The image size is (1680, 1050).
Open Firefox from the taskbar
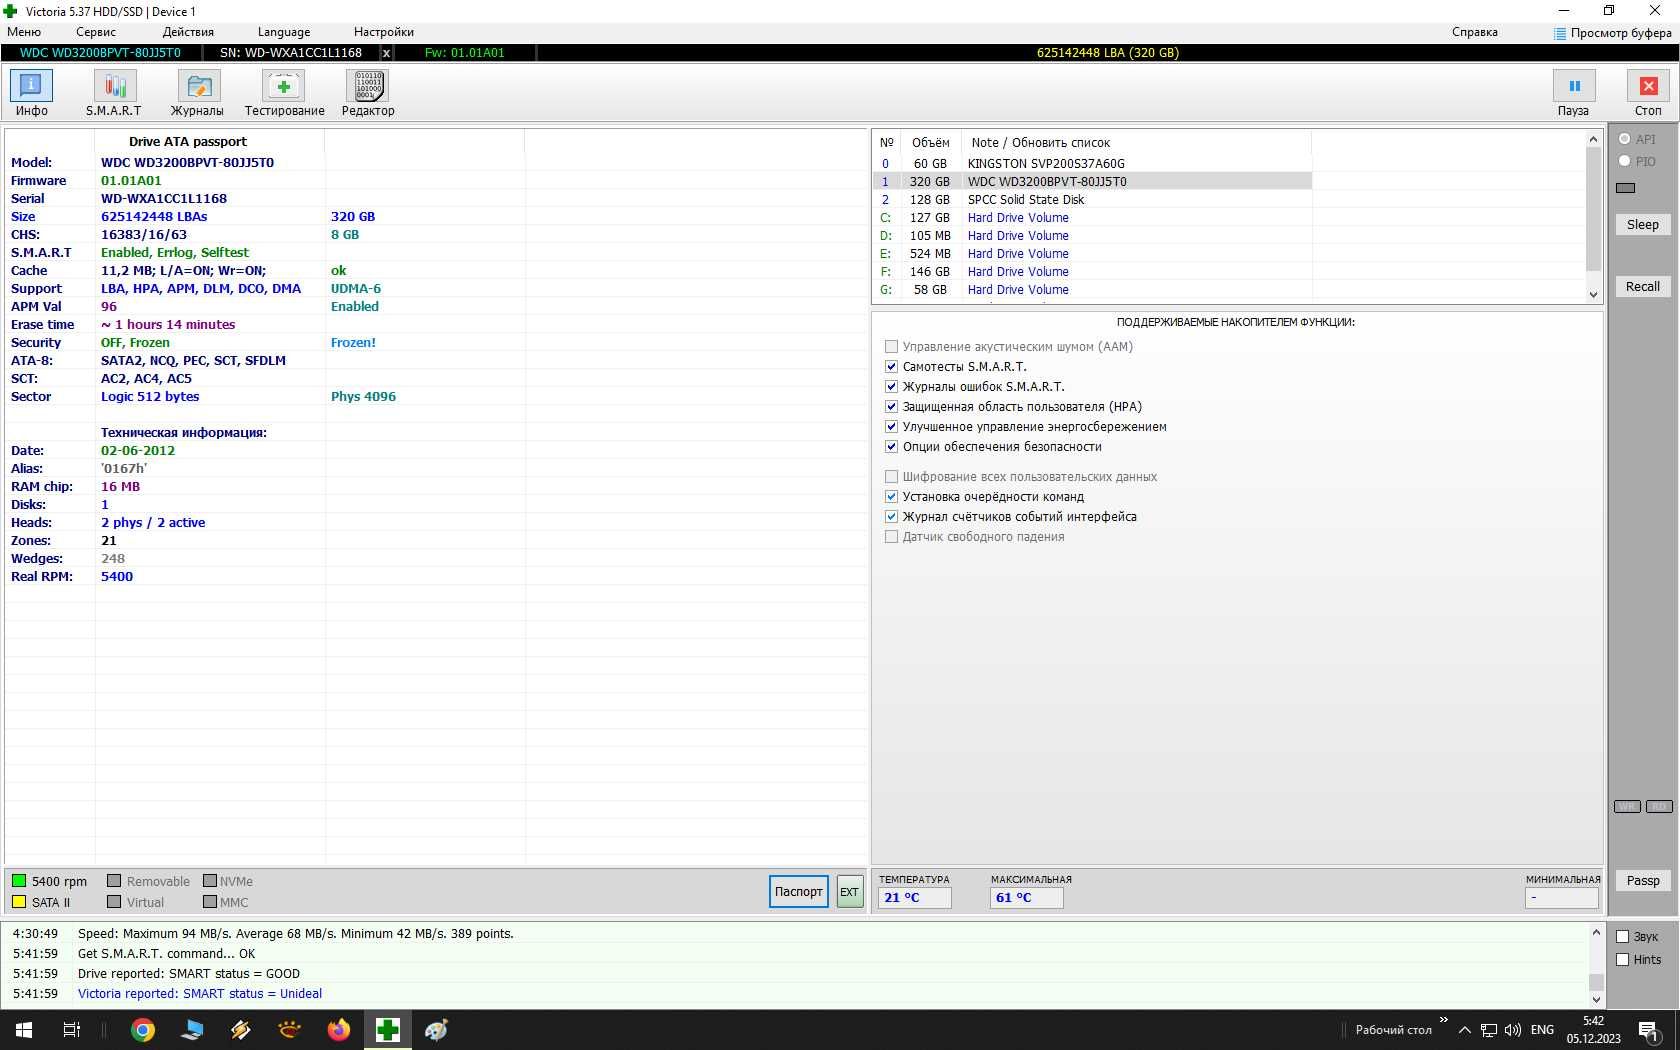click(x=339, y=1030)
